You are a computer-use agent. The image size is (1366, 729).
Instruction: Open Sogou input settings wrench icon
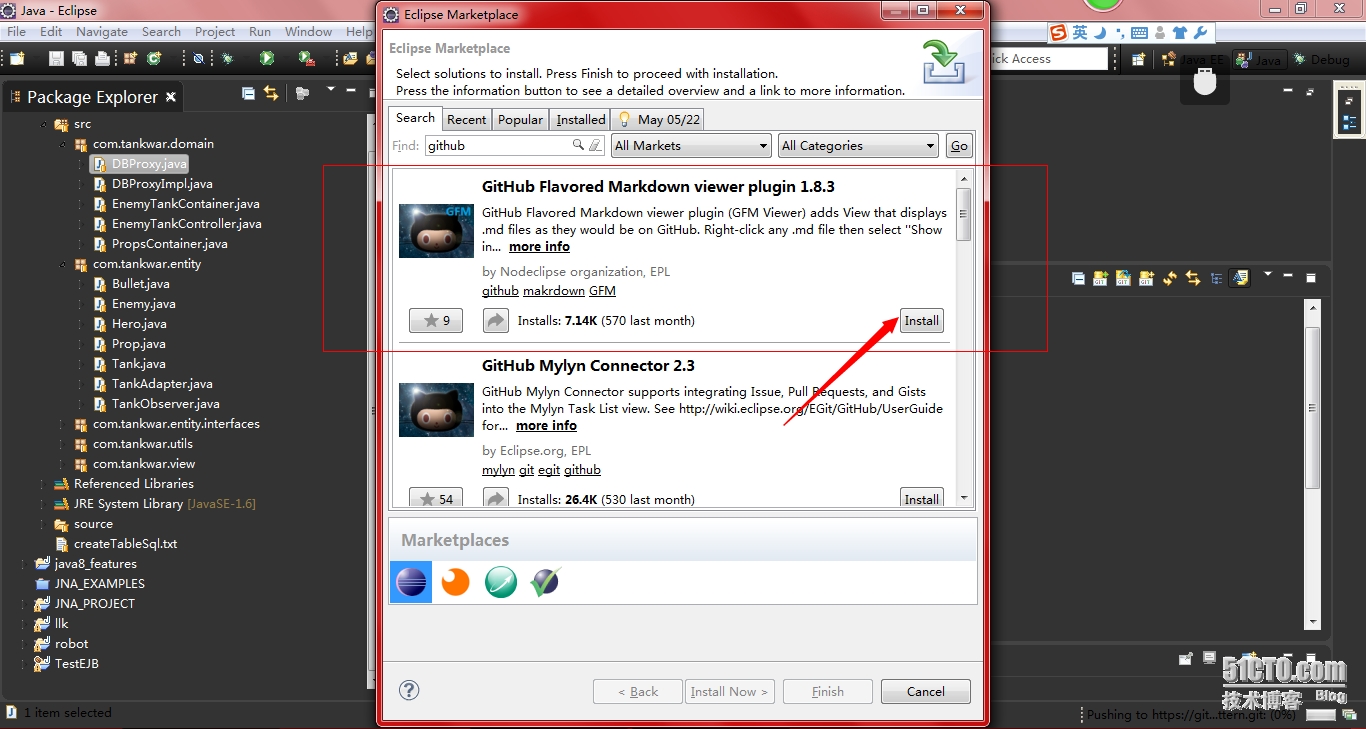pos(1201,33)
